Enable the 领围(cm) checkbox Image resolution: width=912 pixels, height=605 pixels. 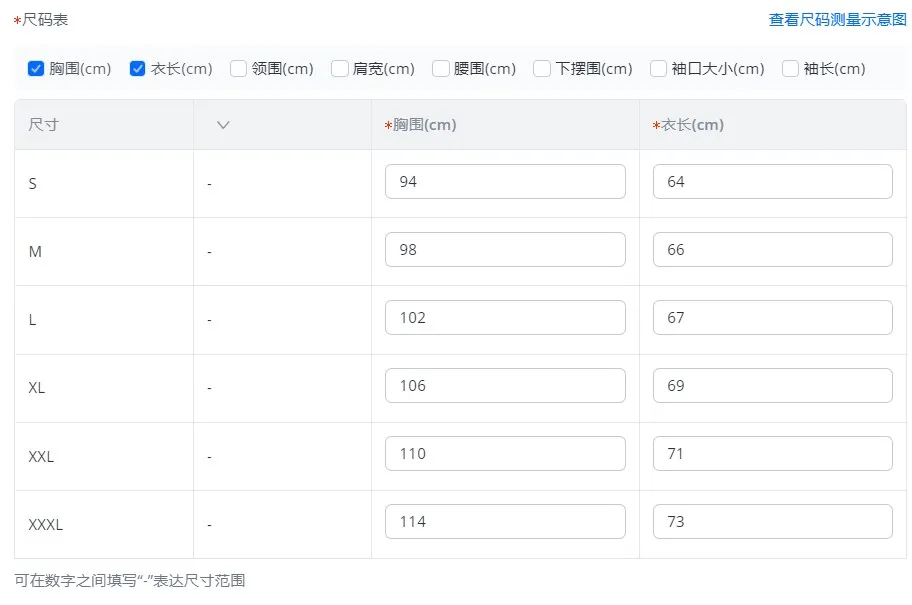(x=238, y=69)
